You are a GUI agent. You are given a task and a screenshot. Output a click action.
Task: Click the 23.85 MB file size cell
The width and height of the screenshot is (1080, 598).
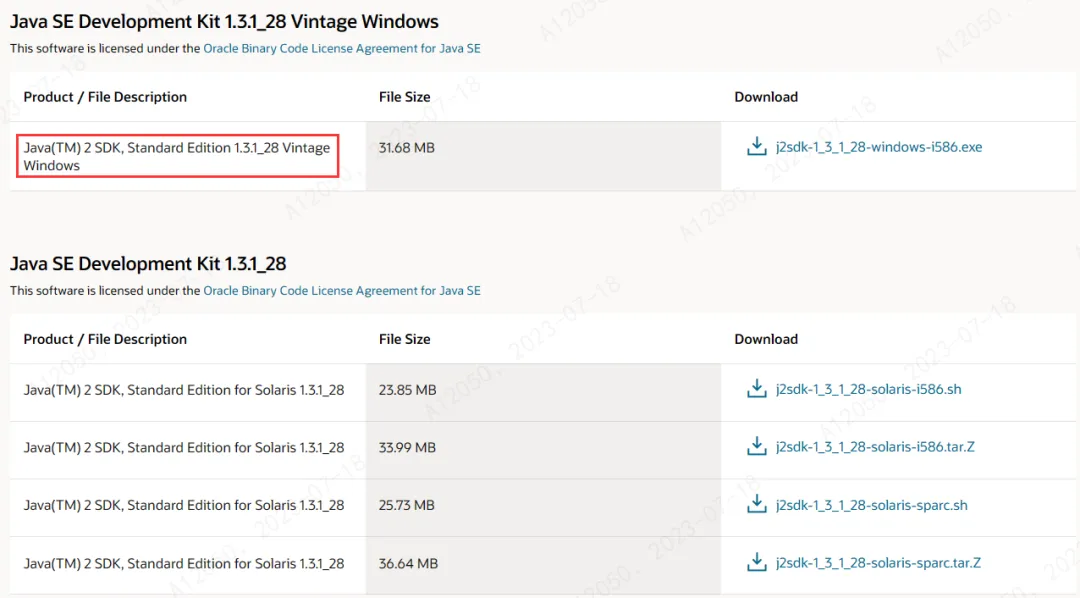407,390
